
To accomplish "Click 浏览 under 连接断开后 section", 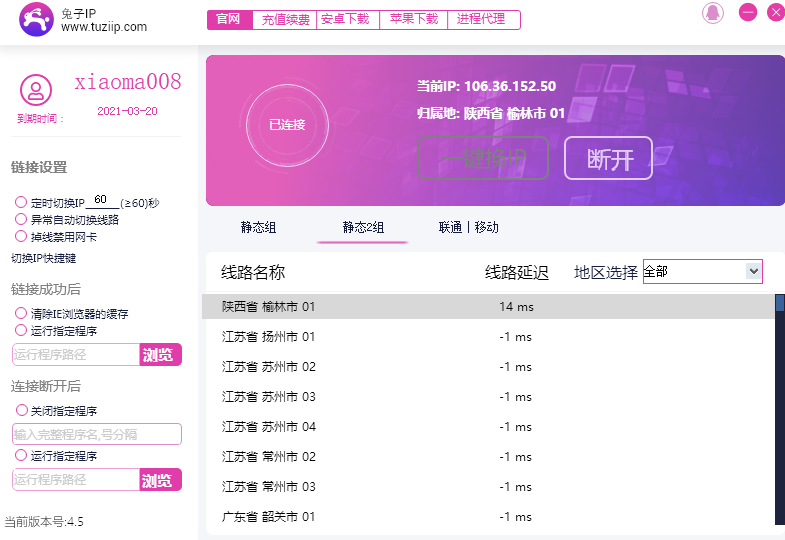I will 160,480.
